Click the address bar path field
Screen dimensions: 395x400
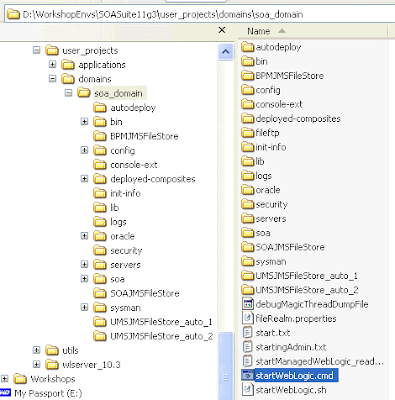[x=200, y=14]
